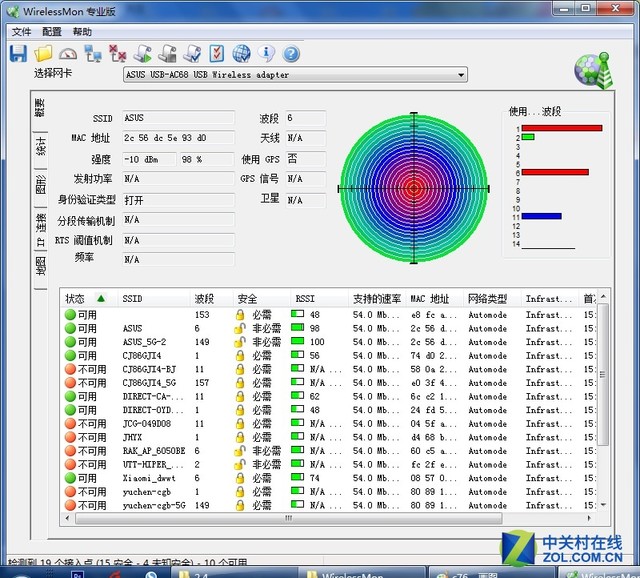Sort list by the 波段 column header
The height and width of the screenshot is (578, 640).
[211, 299]
